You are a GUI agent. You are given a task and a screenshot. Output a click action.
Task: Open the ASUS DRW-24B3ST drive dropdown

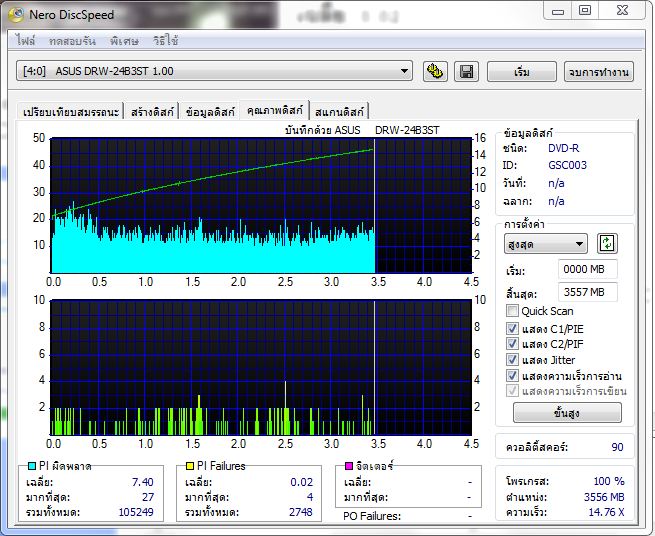tap(214, 71)
